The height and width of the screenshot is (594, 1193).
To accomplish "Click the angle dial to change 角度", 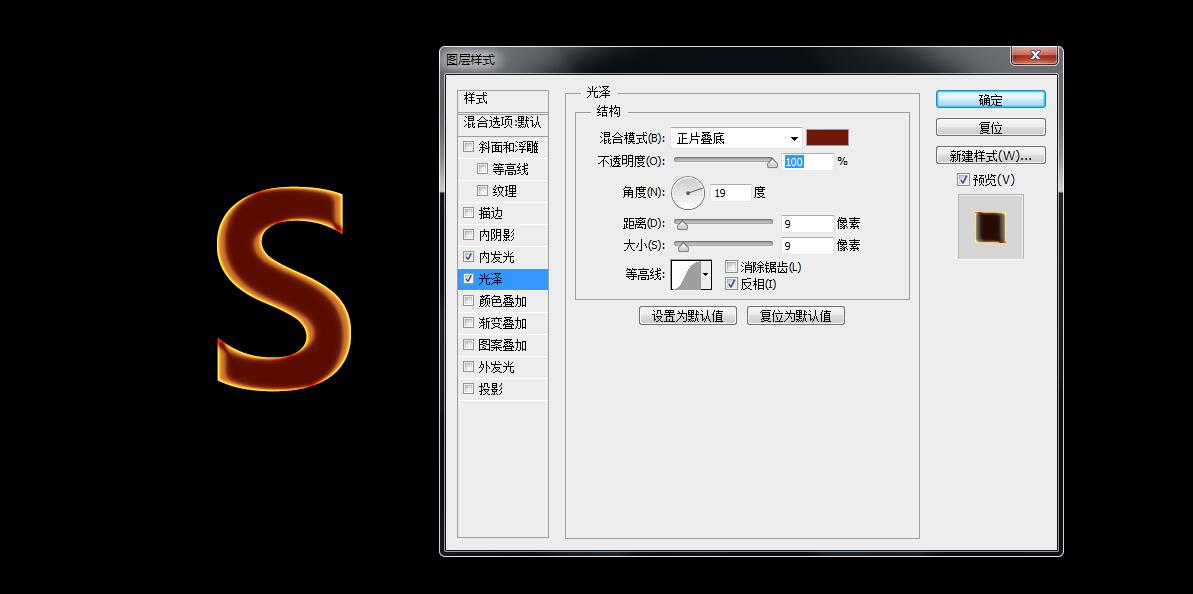I will 688,192.
